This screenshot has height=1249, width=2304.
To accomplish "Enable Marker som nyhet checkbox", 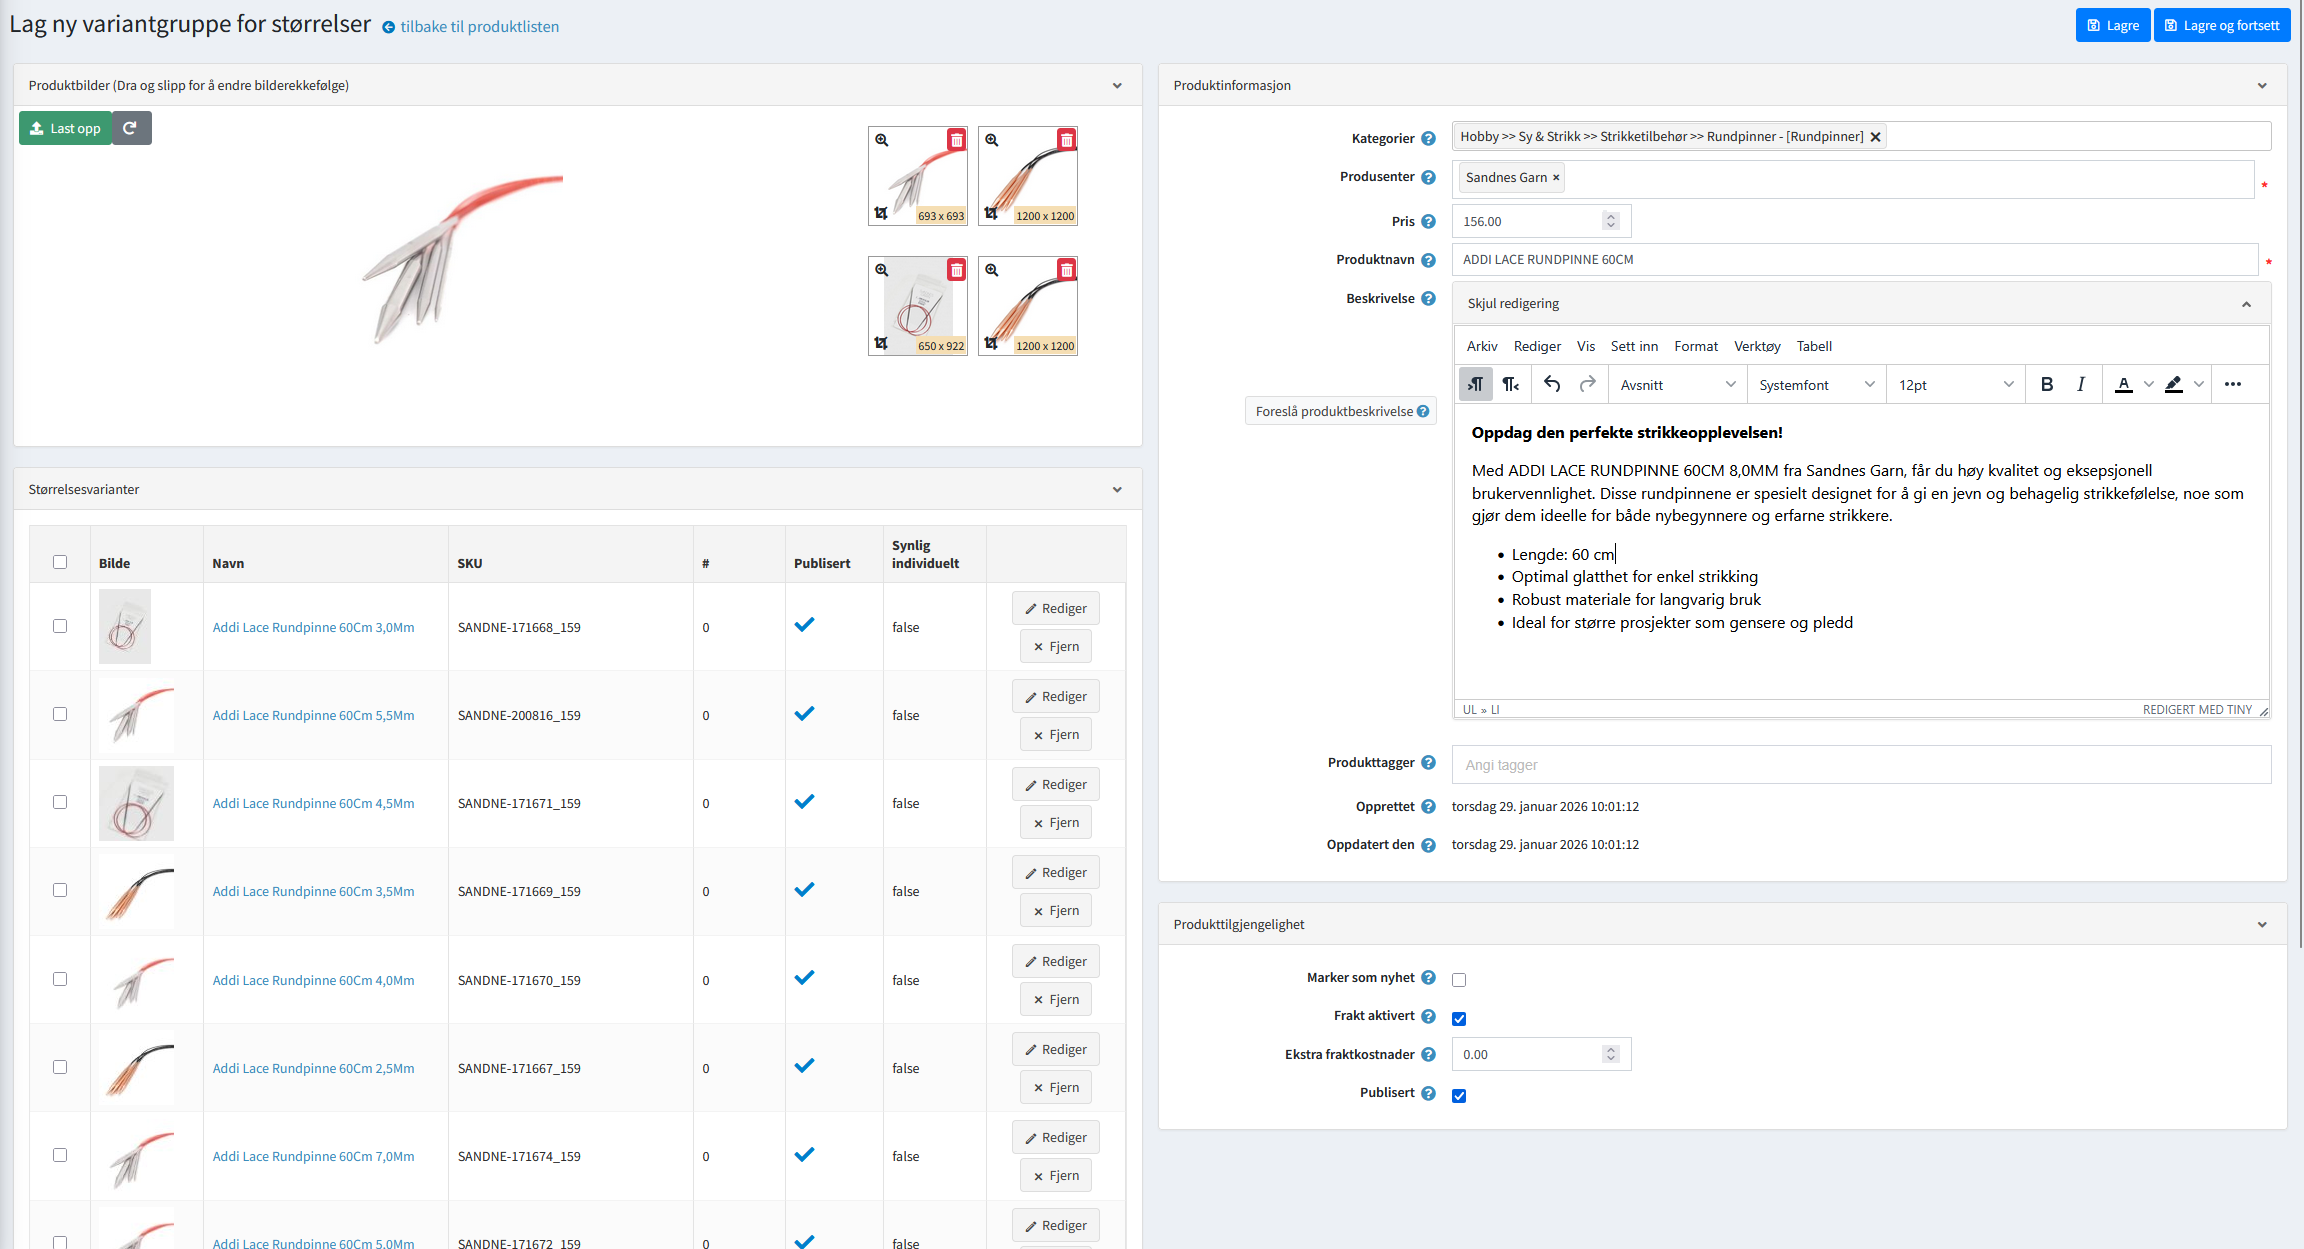I will 1459,980.
